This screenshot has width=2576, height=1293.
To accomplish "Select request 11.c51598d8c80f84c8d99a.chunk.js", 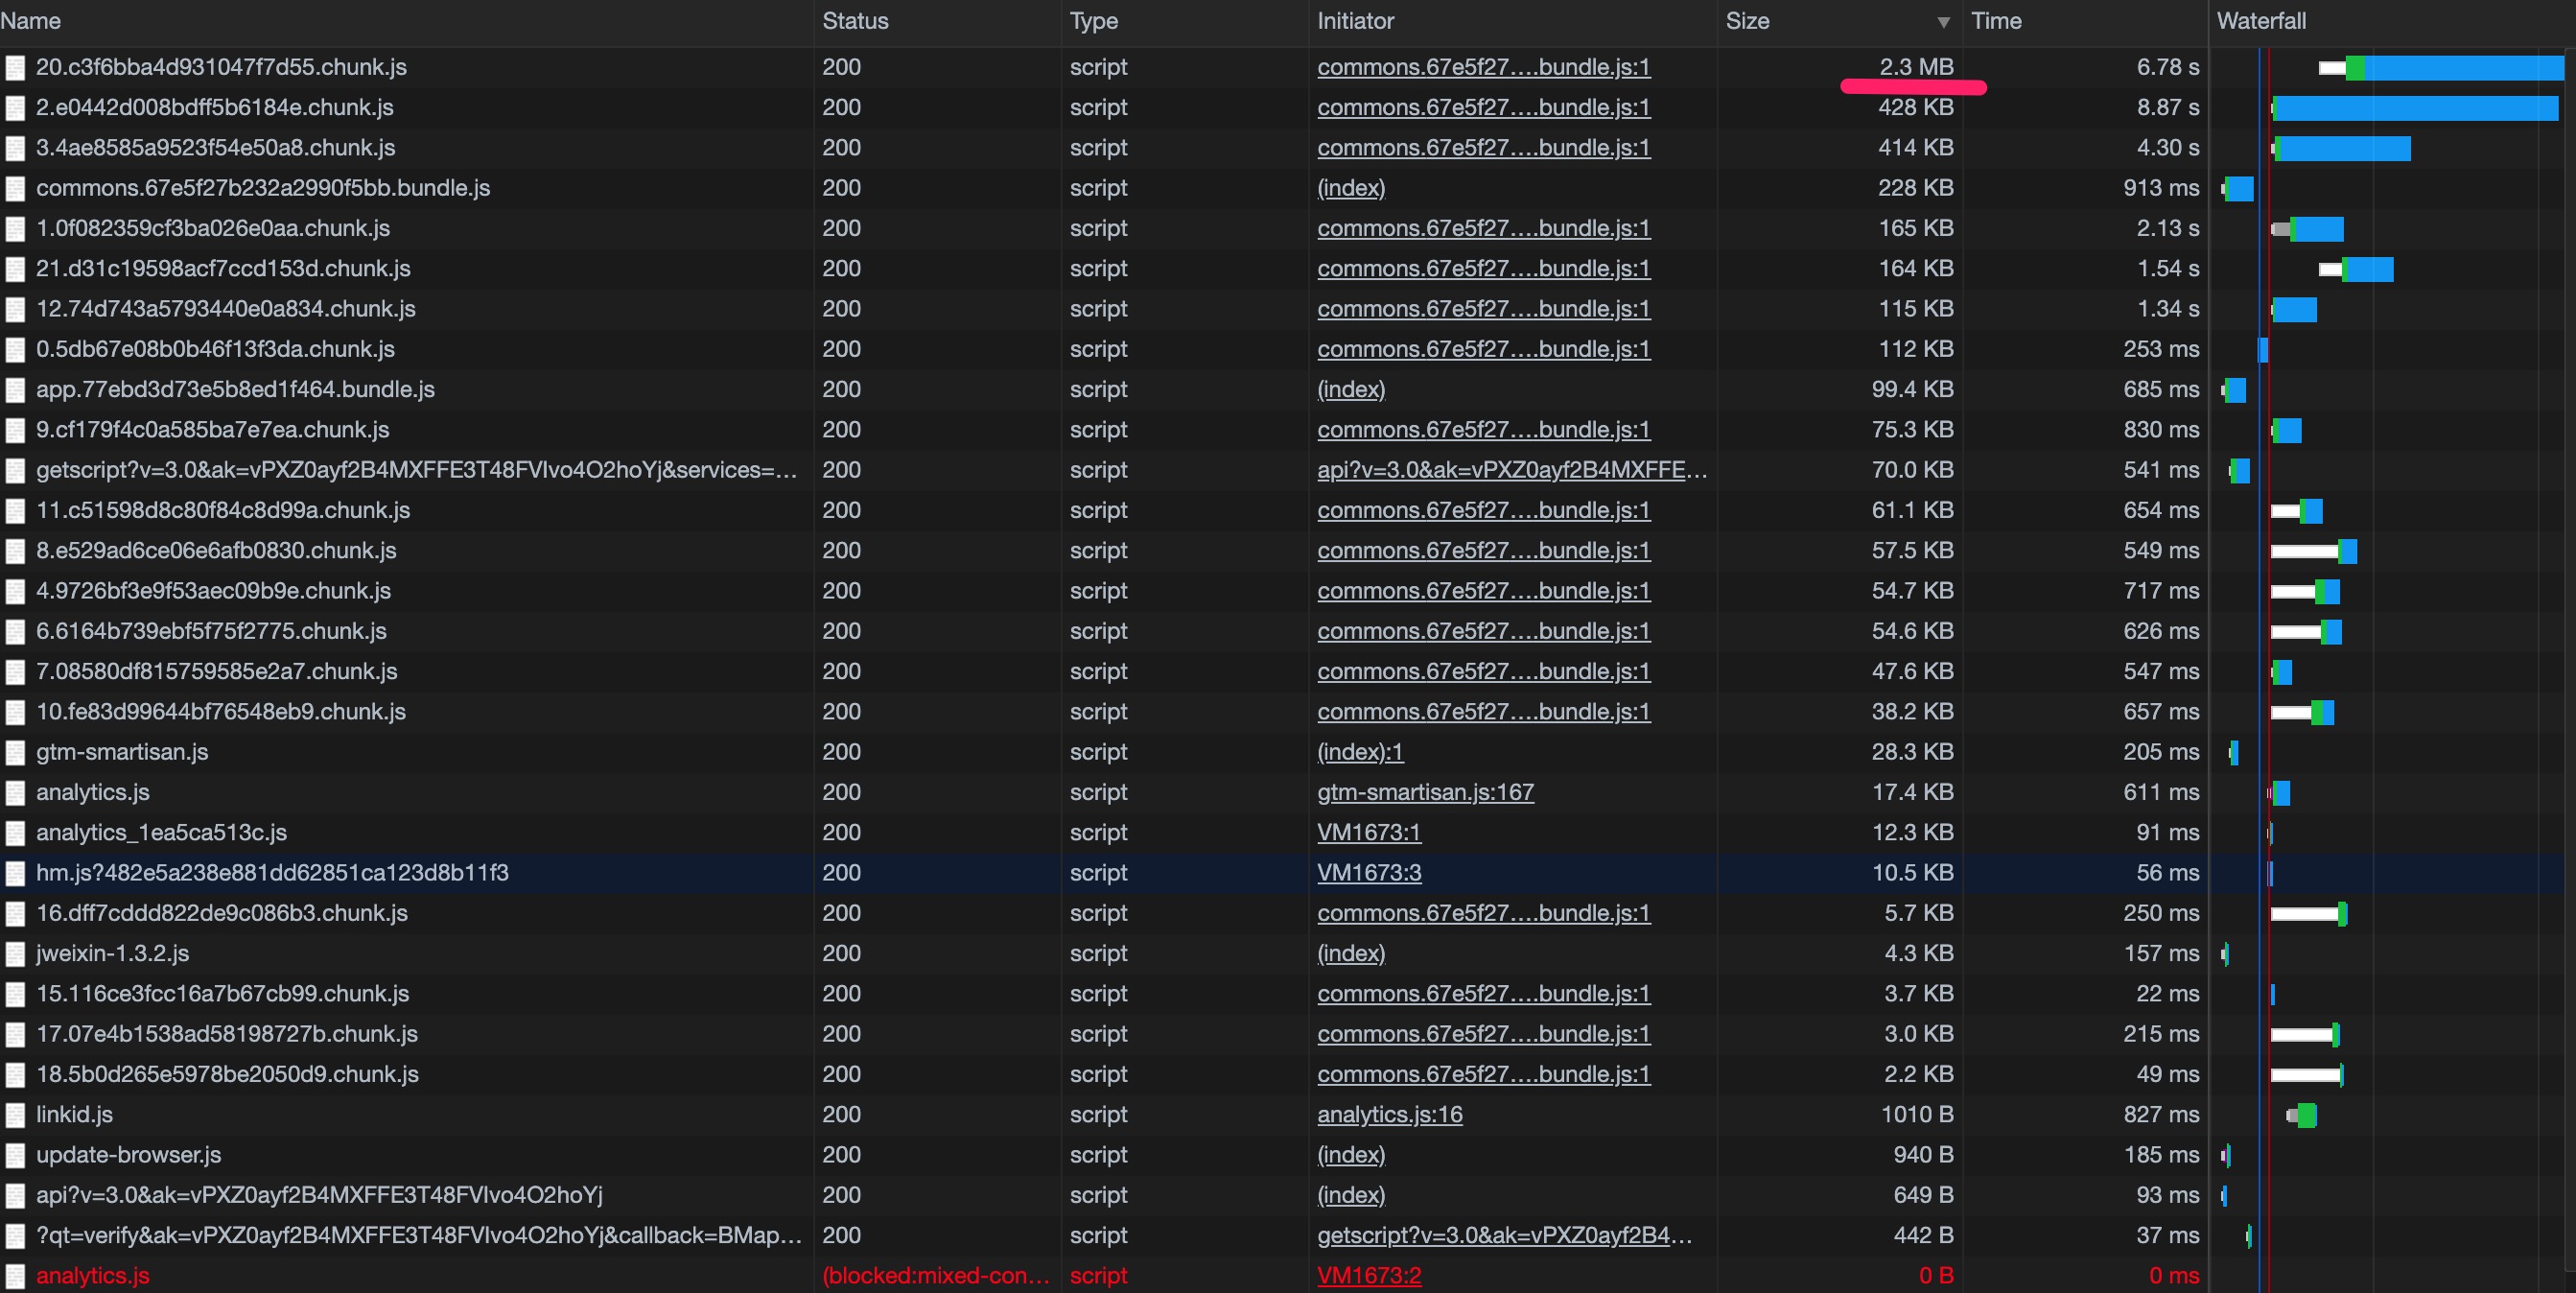I will [223, 510].
